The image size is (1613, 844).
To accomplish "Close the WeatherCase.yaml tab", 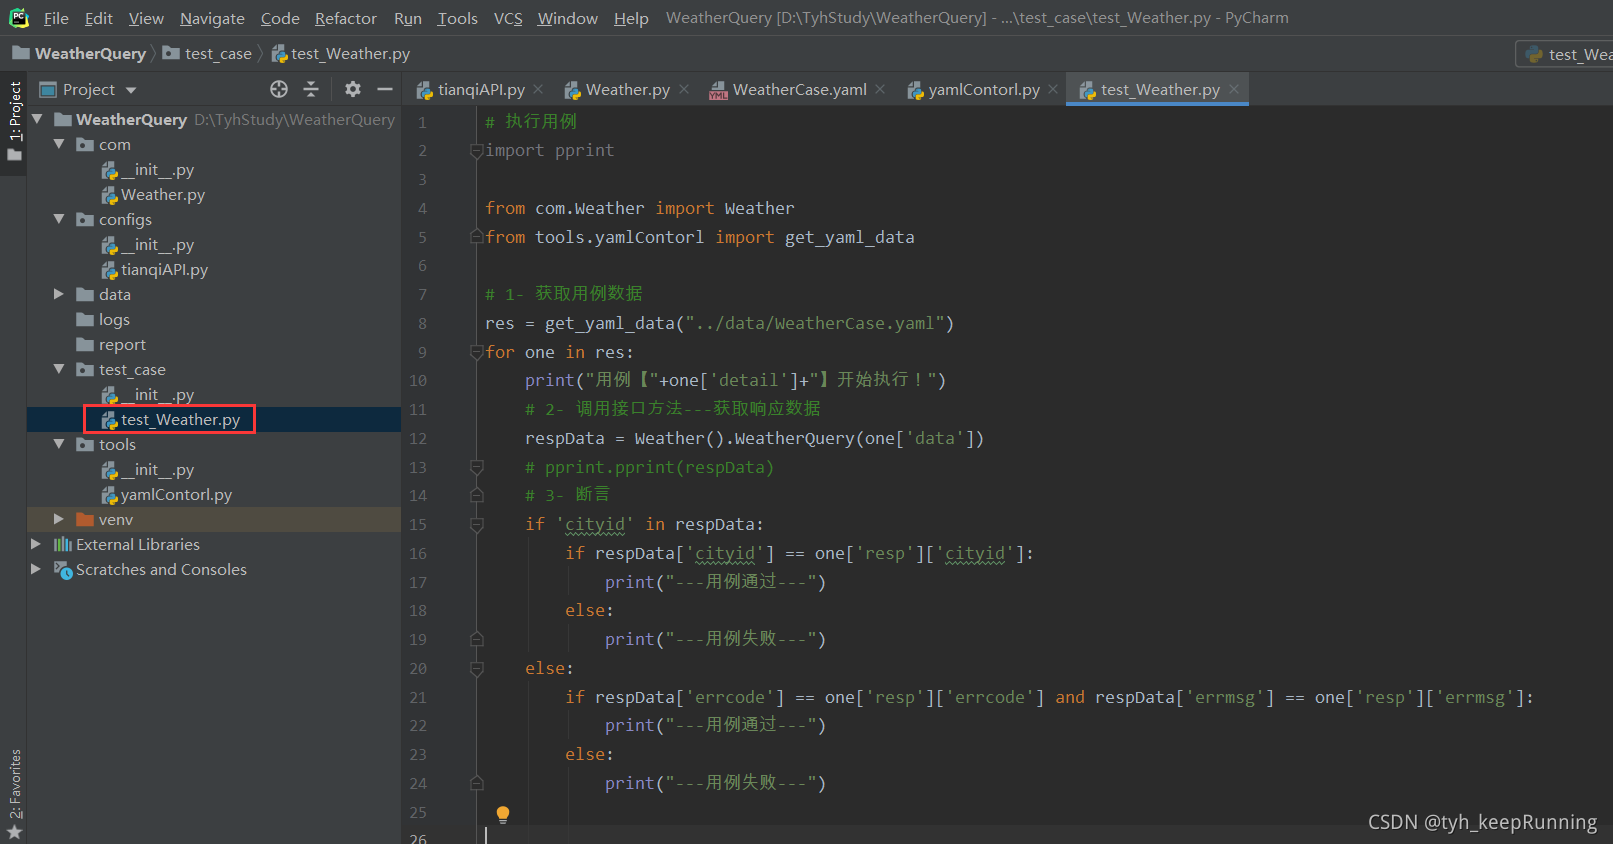I will point(880,89).
